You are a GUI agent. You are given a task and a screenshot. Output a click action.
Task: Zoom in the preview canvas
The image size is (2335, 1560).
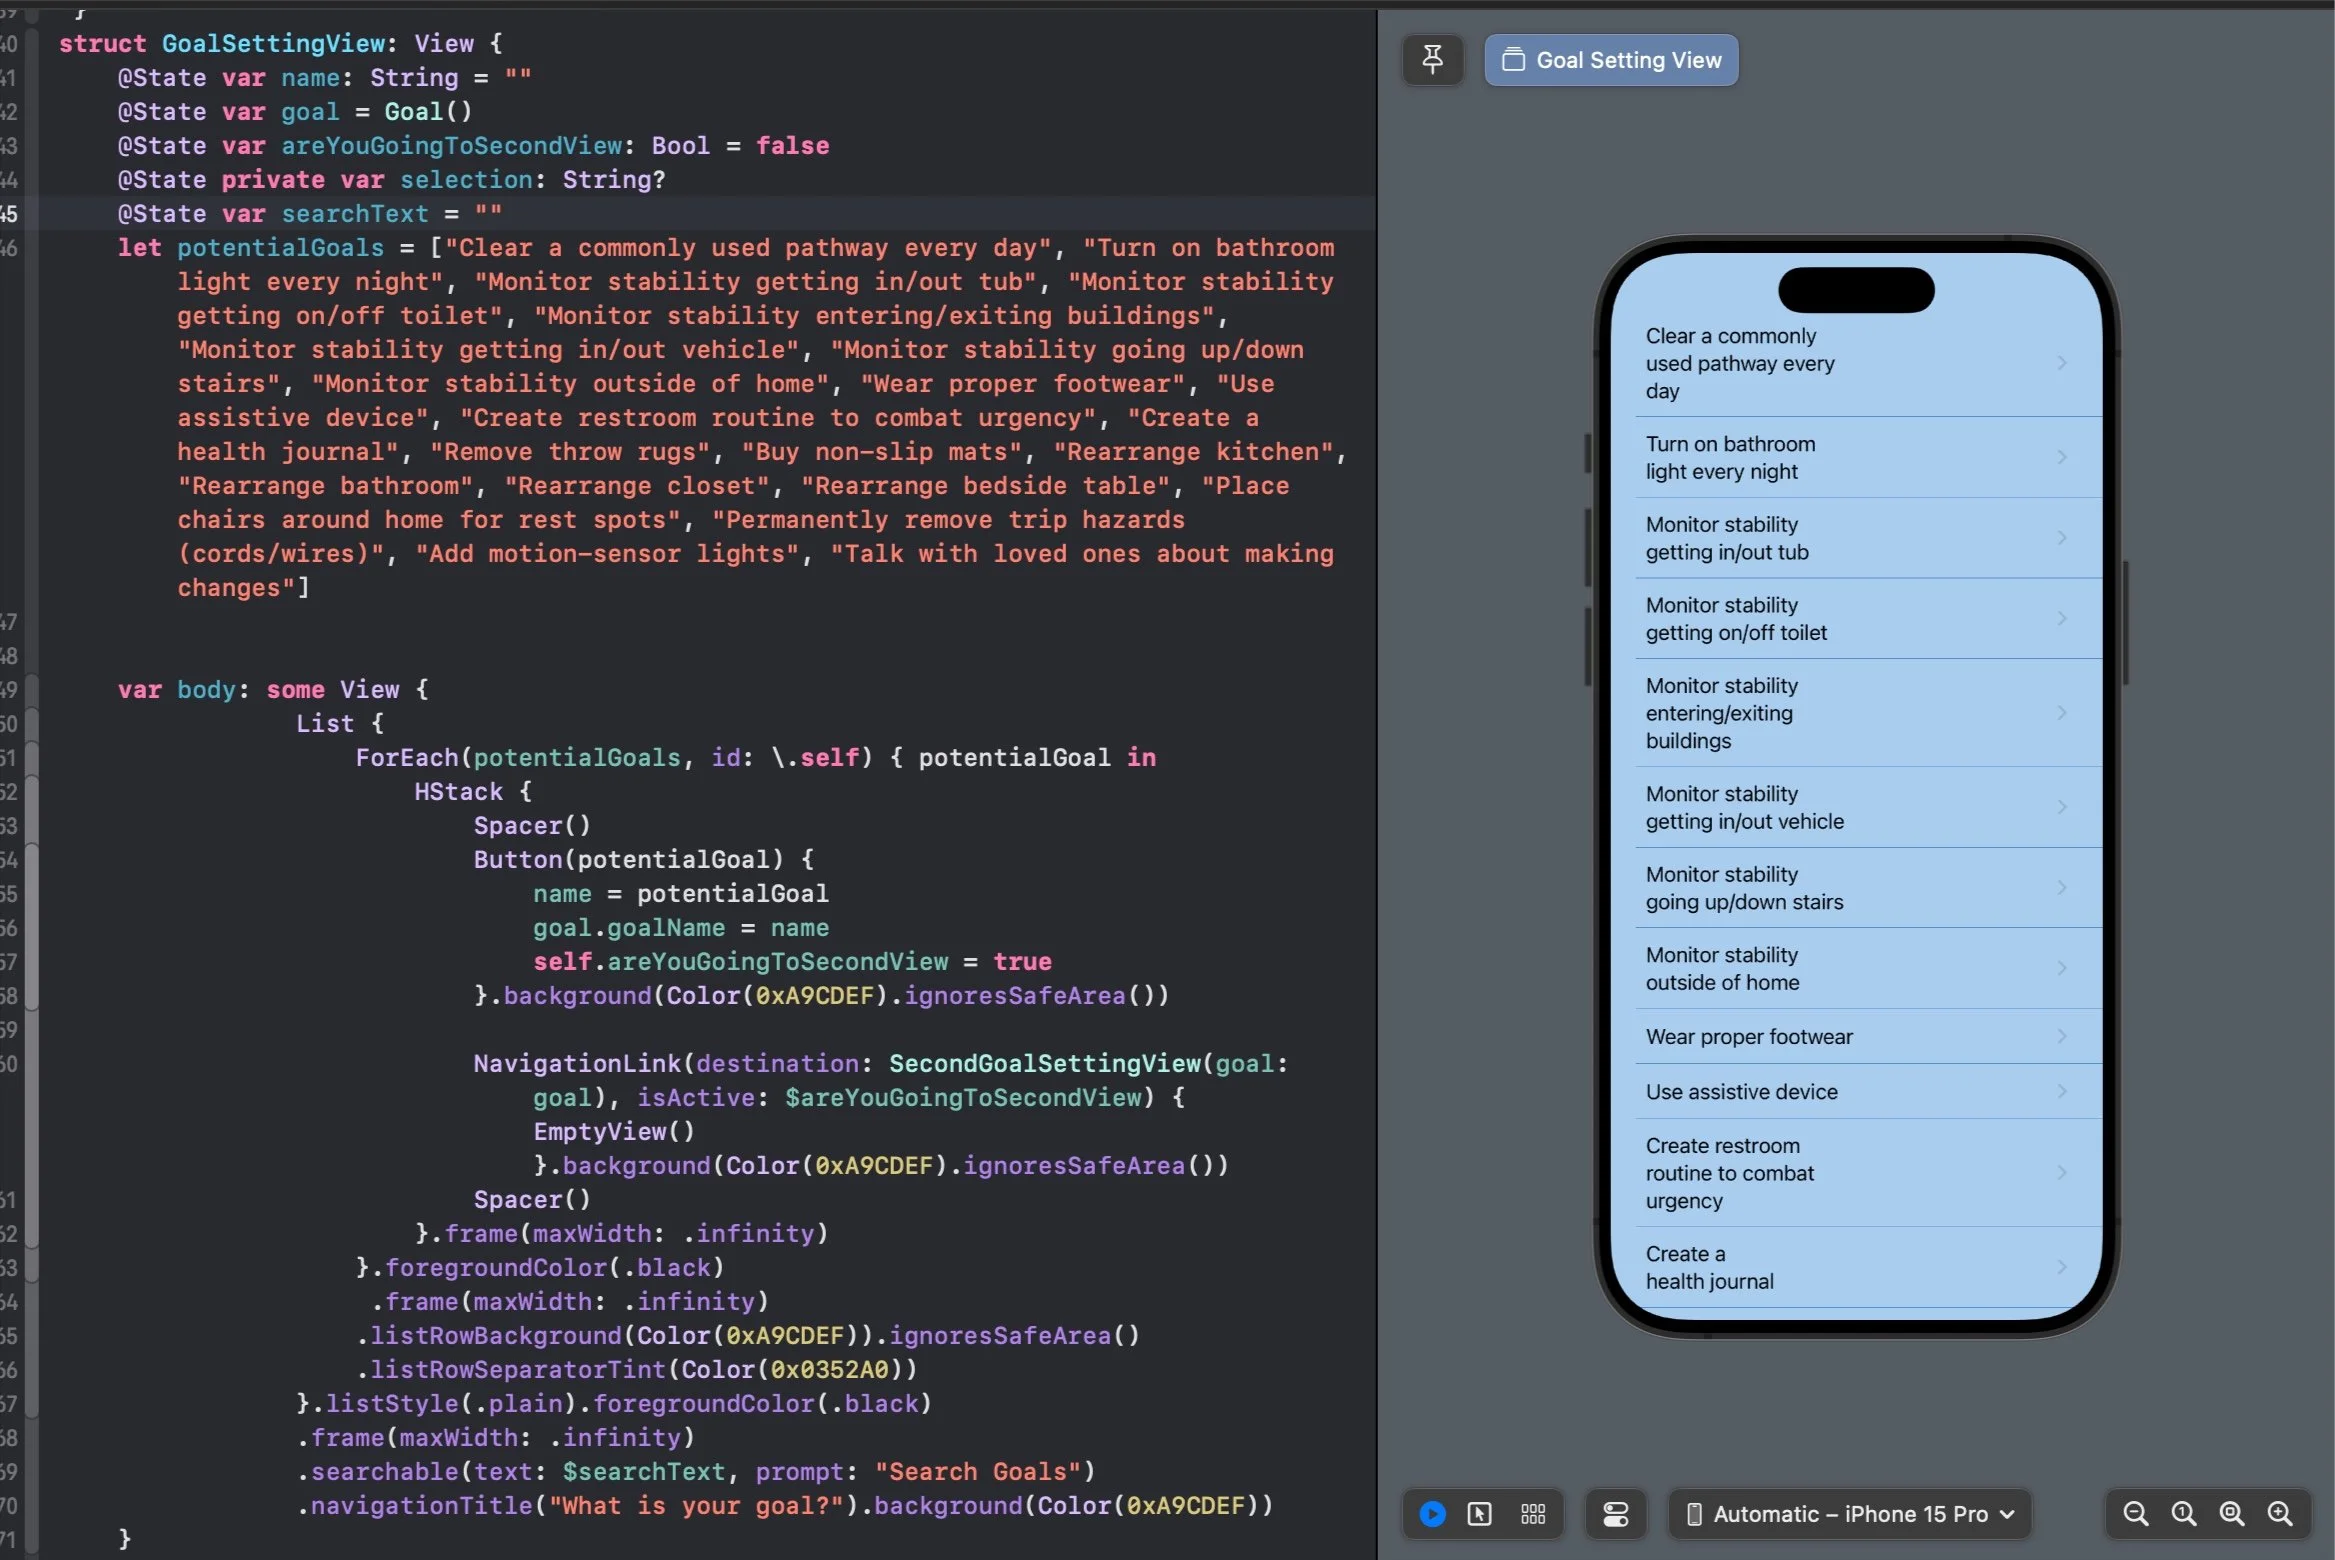click(x=2279, y=1514)
